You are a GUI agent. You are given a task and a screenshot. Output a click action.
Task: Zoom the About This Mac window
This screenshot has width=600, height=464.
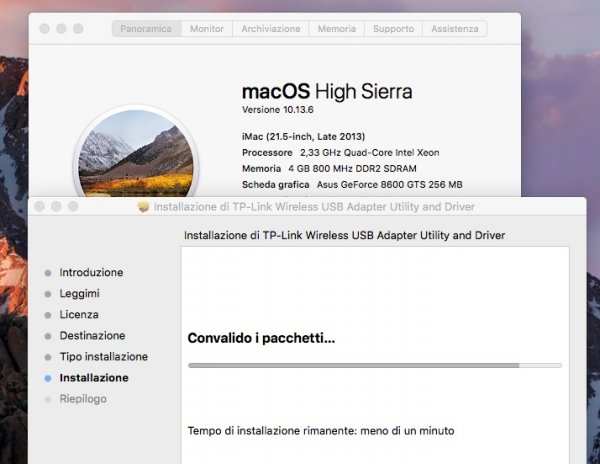[78, 29]
